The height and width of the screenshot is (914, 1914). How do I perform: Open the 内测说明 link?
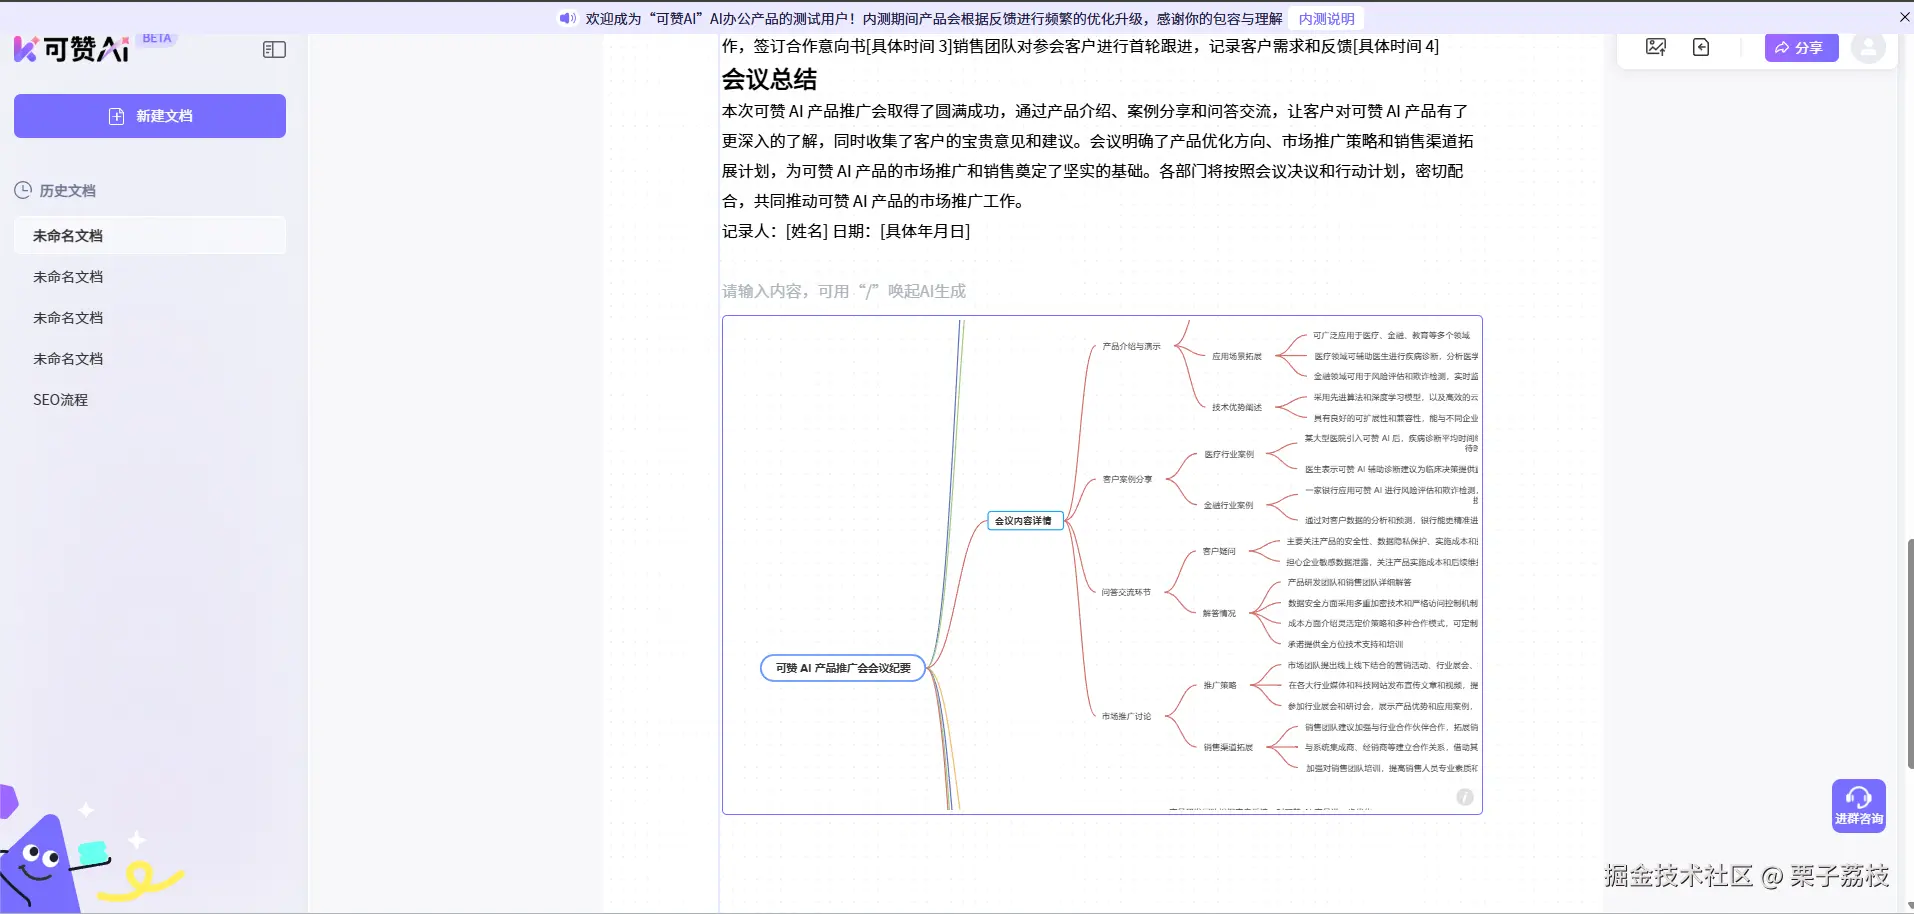(x=1326, y=18)
